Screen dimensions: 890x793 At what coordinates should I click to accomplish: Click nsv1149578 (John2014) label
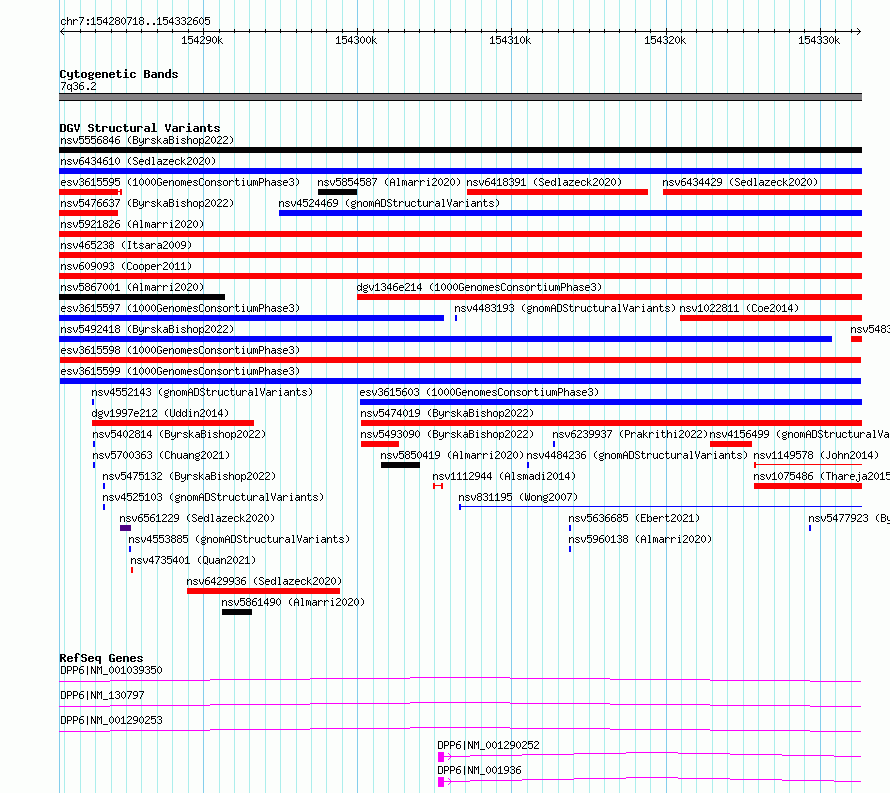pos(816,455)
